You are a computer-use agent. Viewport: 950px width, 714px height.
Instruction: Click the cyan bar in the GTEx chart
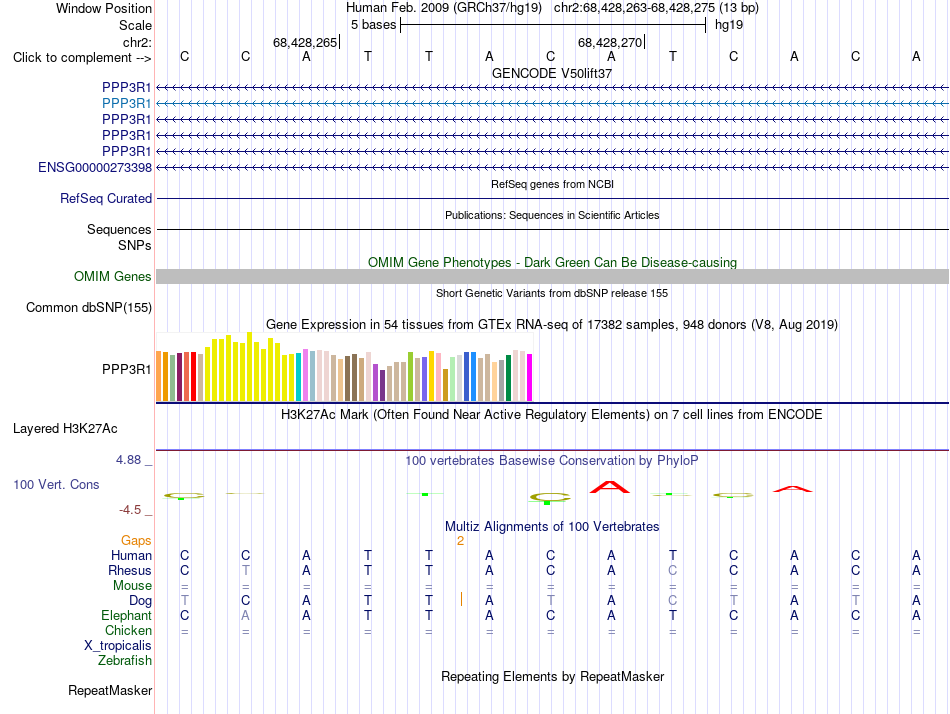tap(298, 377)
